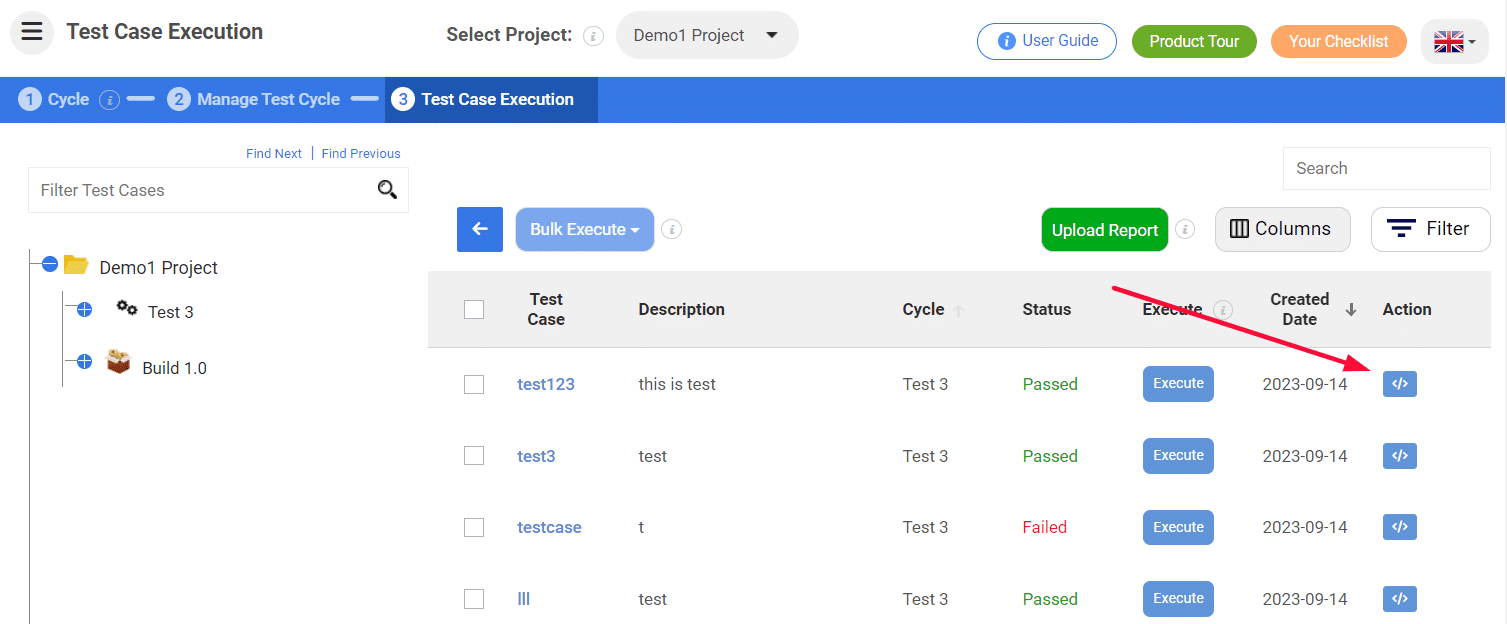Click the blue back arrow button
The image size is (1507, 624).
pos(480,230)
